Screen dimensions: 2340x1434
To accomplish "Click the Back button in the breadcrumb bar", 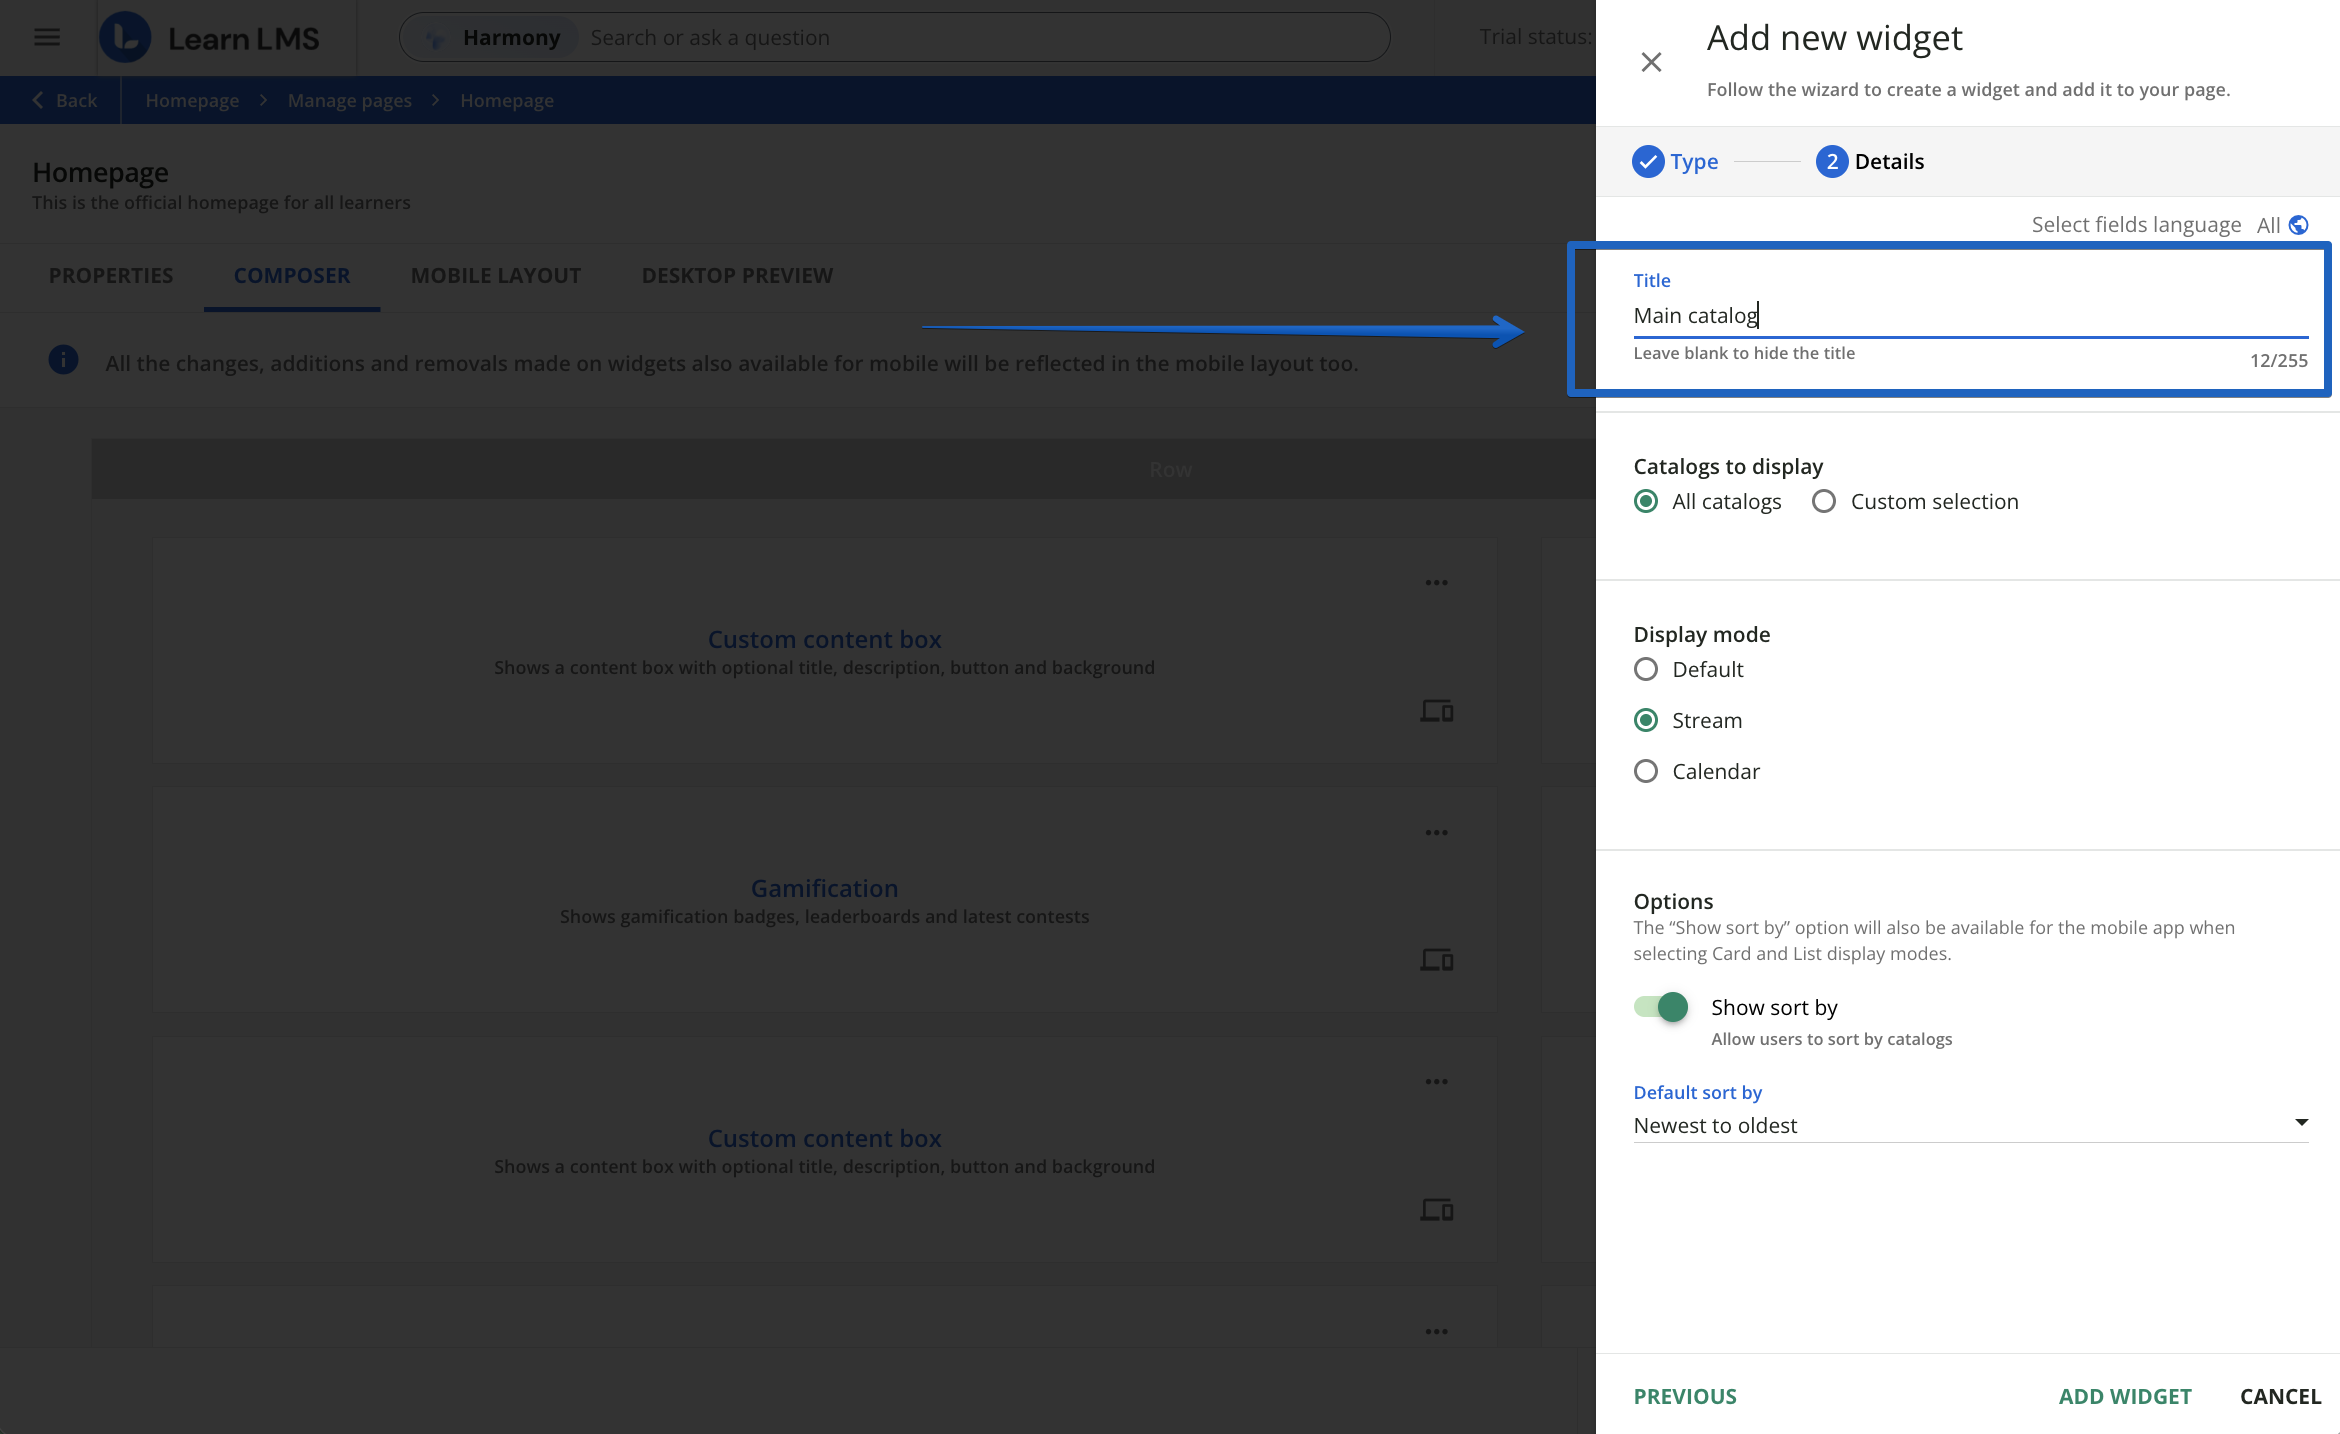I will [x=64, y=100].
